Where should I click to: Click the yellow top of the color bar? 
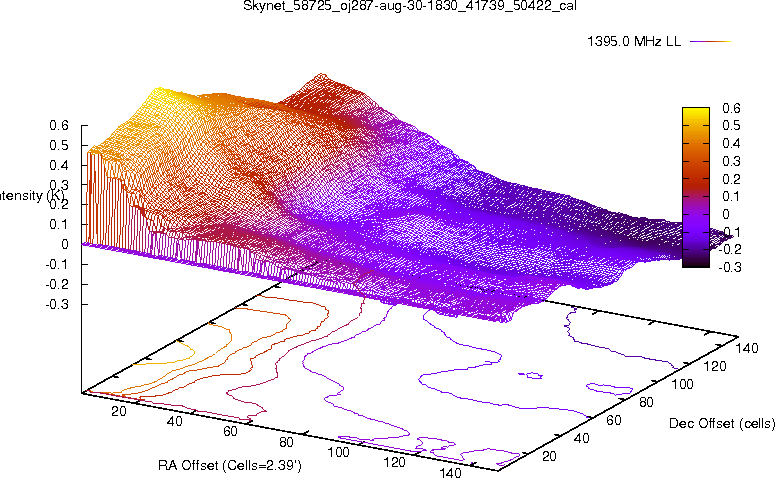695,111
